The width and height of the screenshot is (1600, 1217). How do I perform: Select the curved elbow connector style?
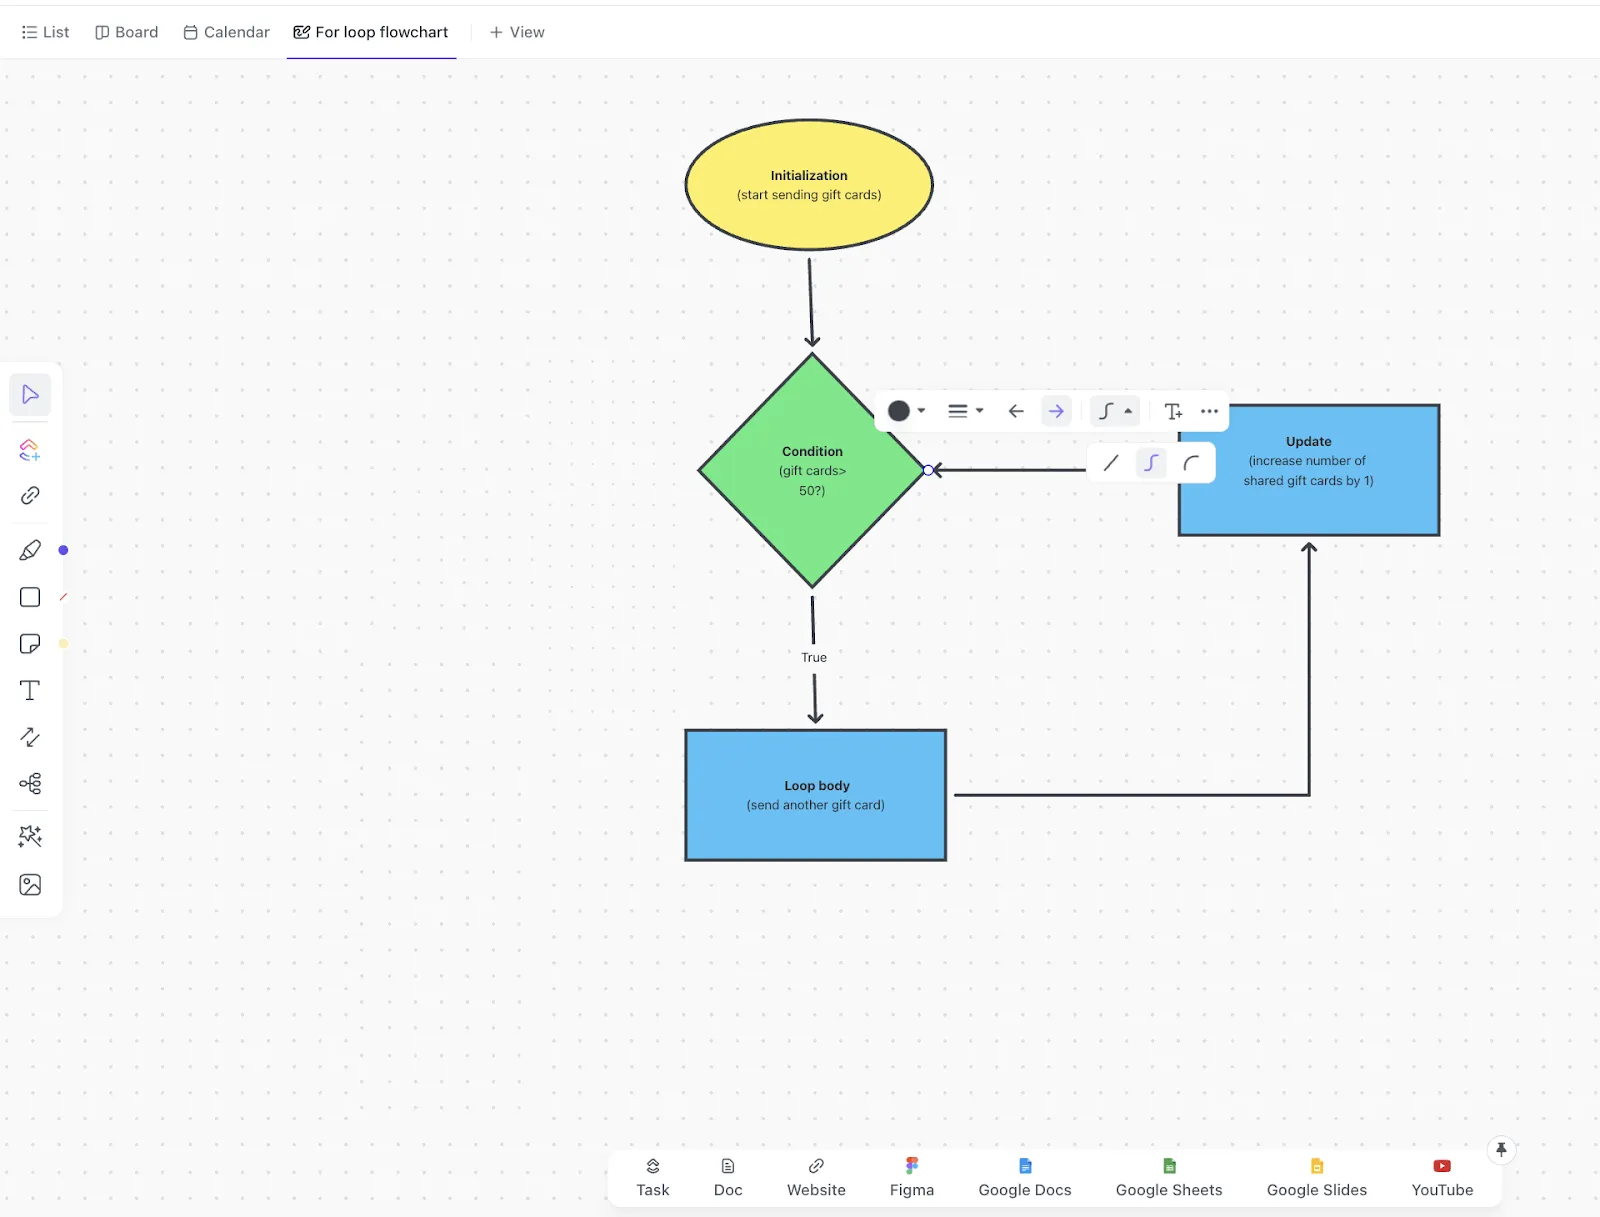tap(1191, 463)
